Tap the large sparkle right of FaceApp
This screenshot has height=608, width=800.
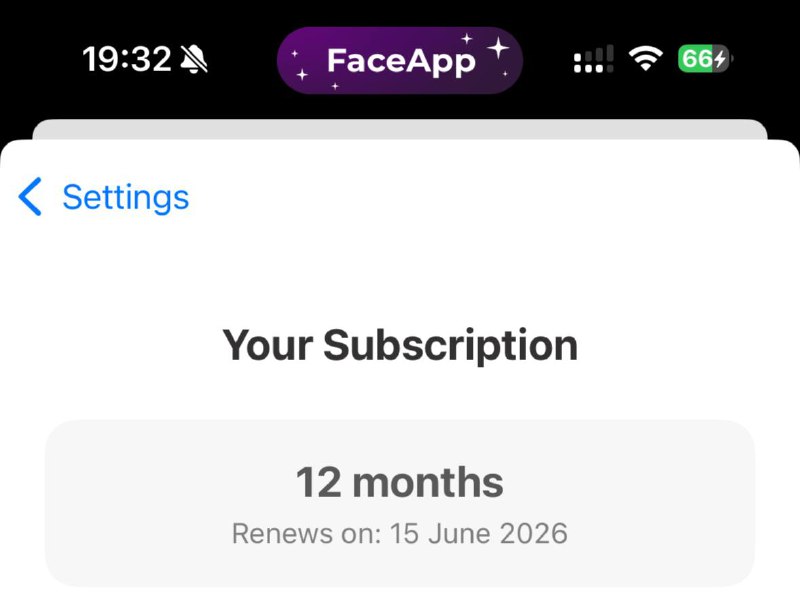pos(497,48)
